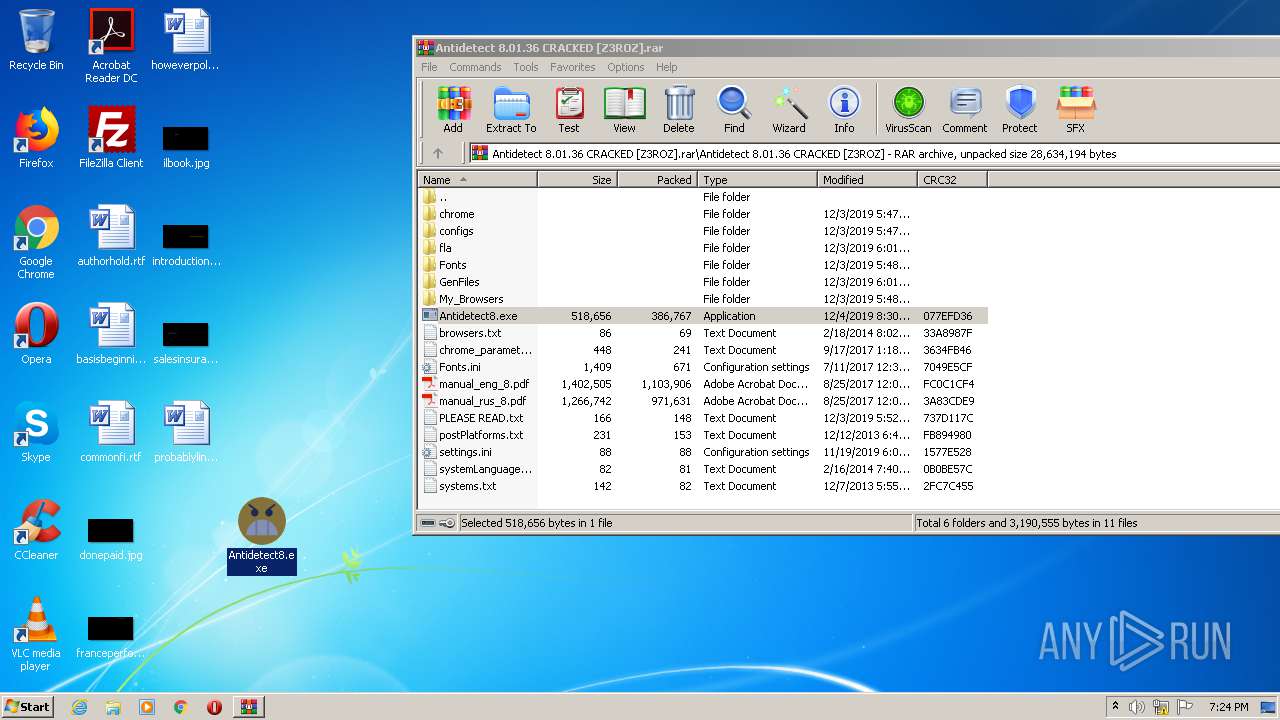Click the archive path address field

tap(875, 154)
